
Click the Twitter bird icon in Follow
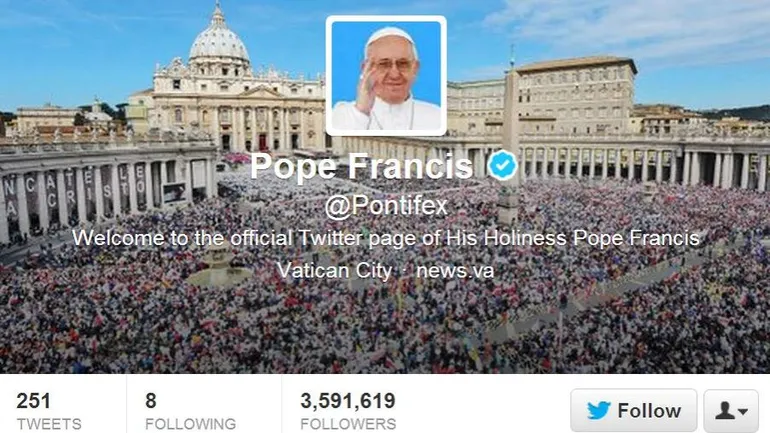599,410
